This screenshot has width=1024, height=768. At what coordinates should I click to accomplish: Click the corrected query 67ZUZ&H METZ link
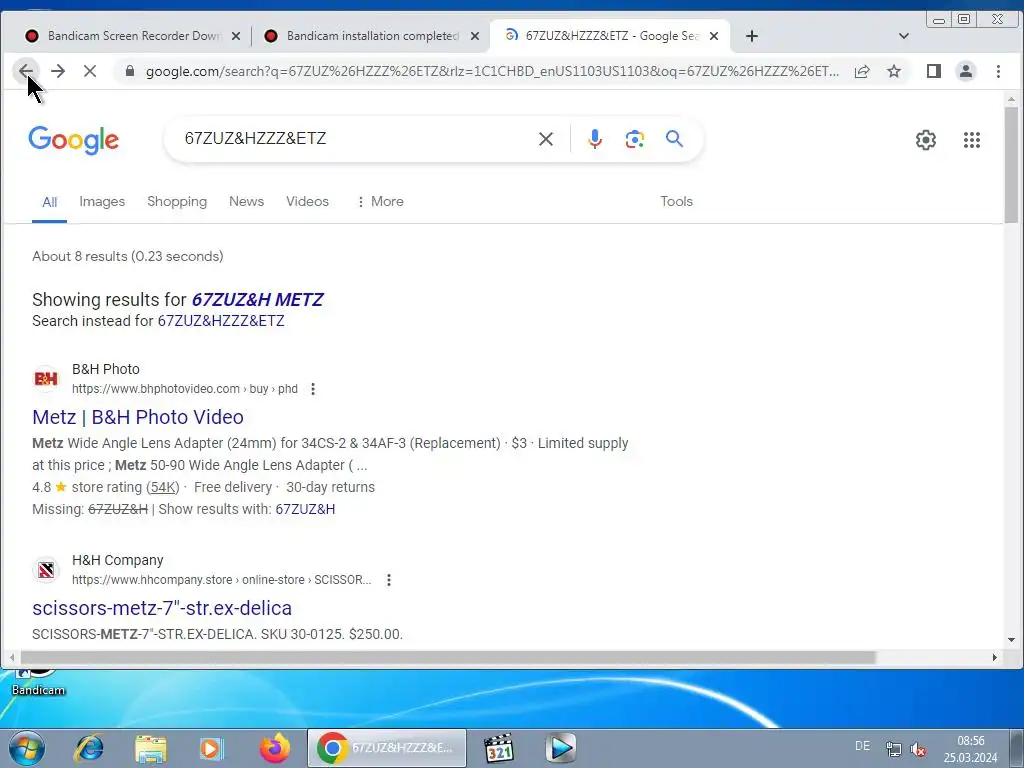pyautogui.click(x=257, y=299)
